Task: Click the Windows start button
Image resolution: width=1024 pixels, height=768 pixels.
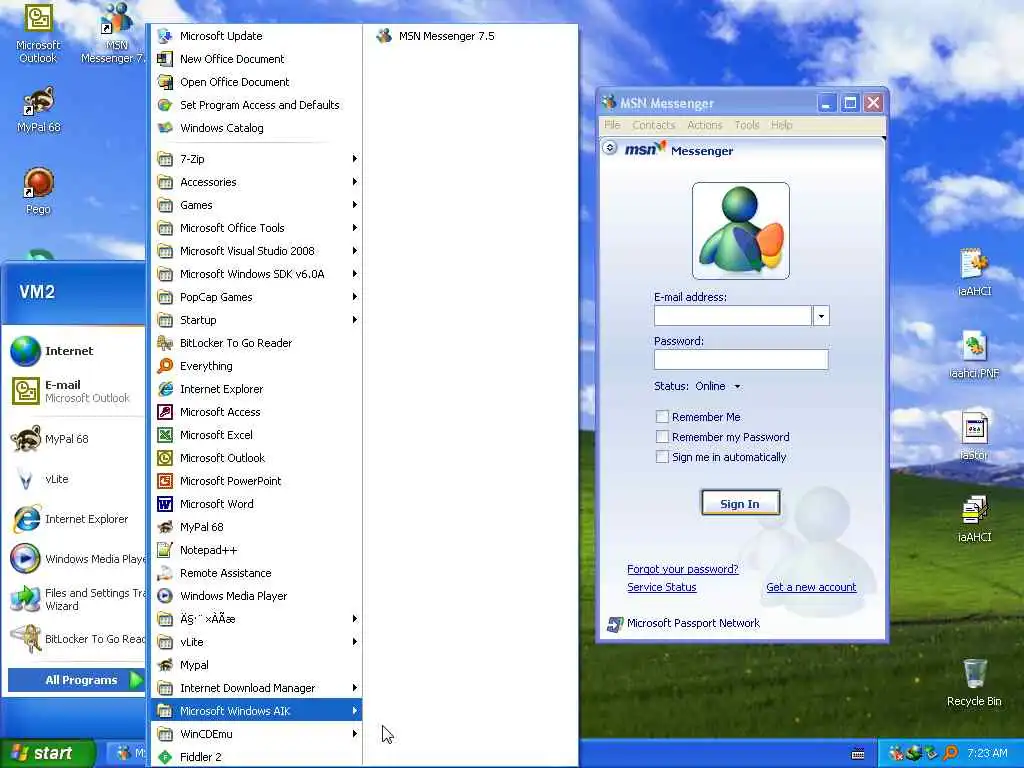Action: tap(46, 753)
